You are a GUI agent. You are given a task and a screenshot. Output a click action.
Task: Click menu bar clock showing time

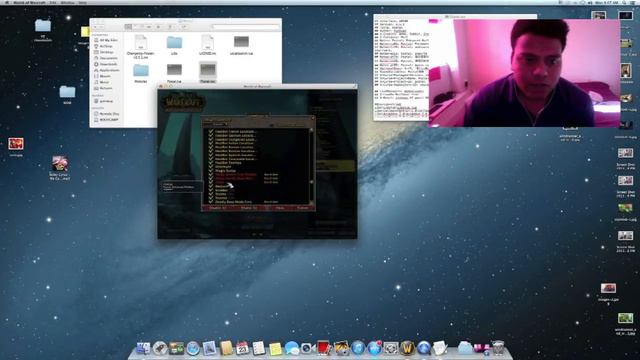(x=607, y=2)
